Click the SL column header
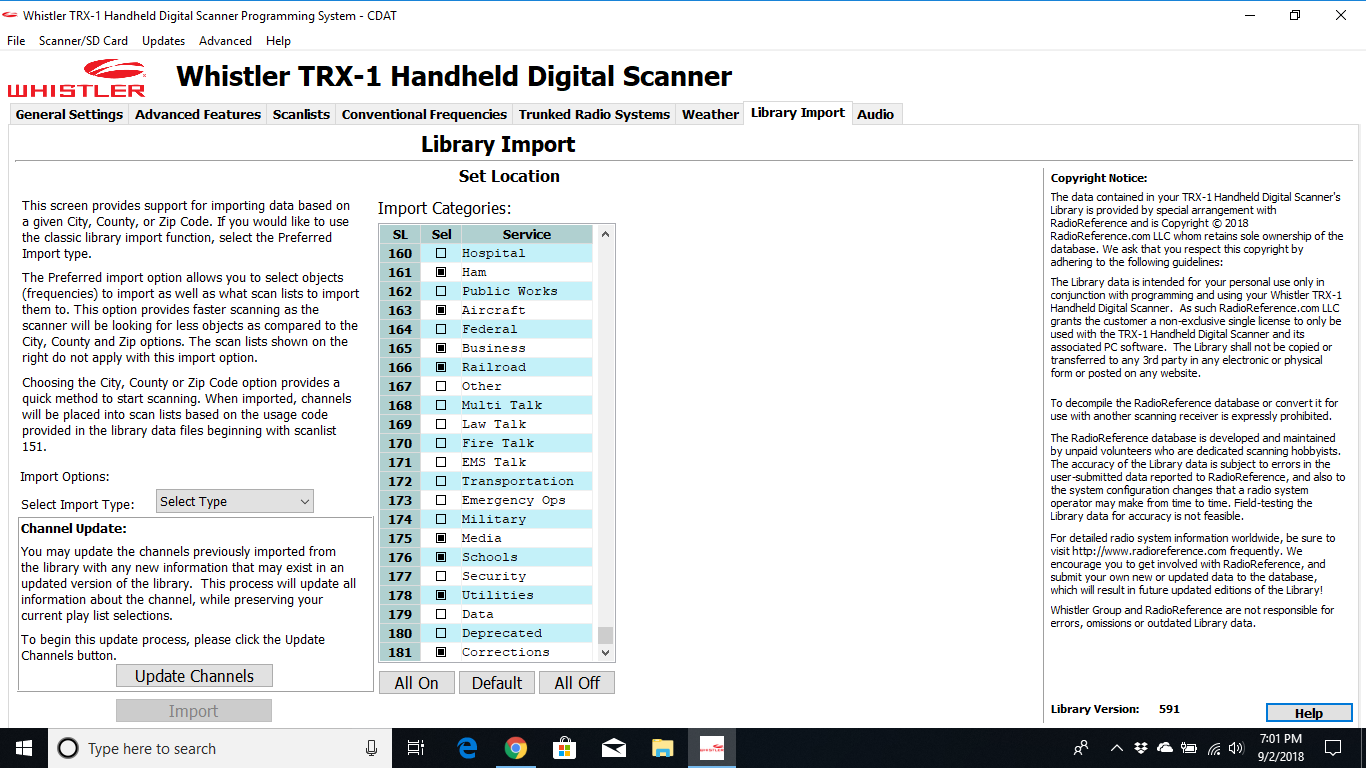Viewport: 1366px width, 768px height. [400, 234]
